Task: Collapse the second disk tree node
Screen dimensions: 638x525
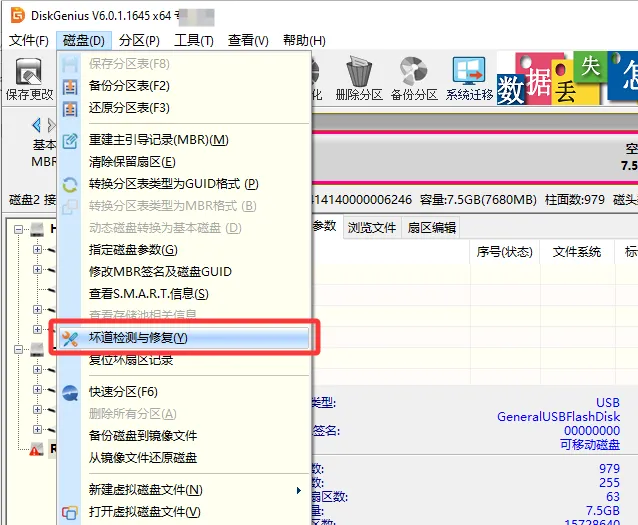Action: coord(18,350)
